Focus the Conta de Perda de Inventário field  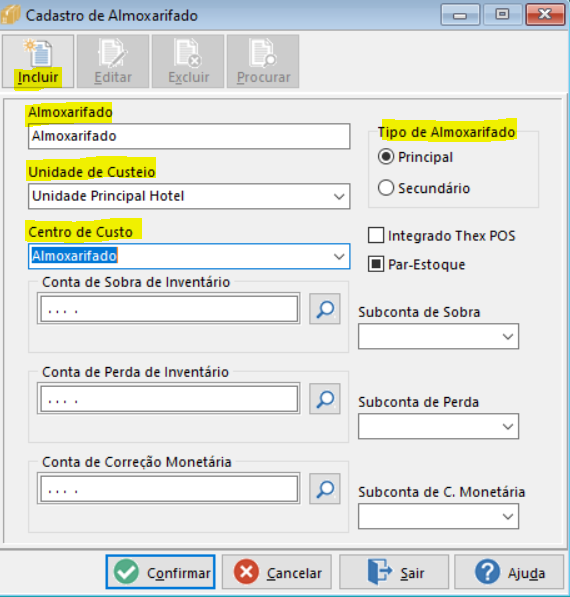(169, 399)
